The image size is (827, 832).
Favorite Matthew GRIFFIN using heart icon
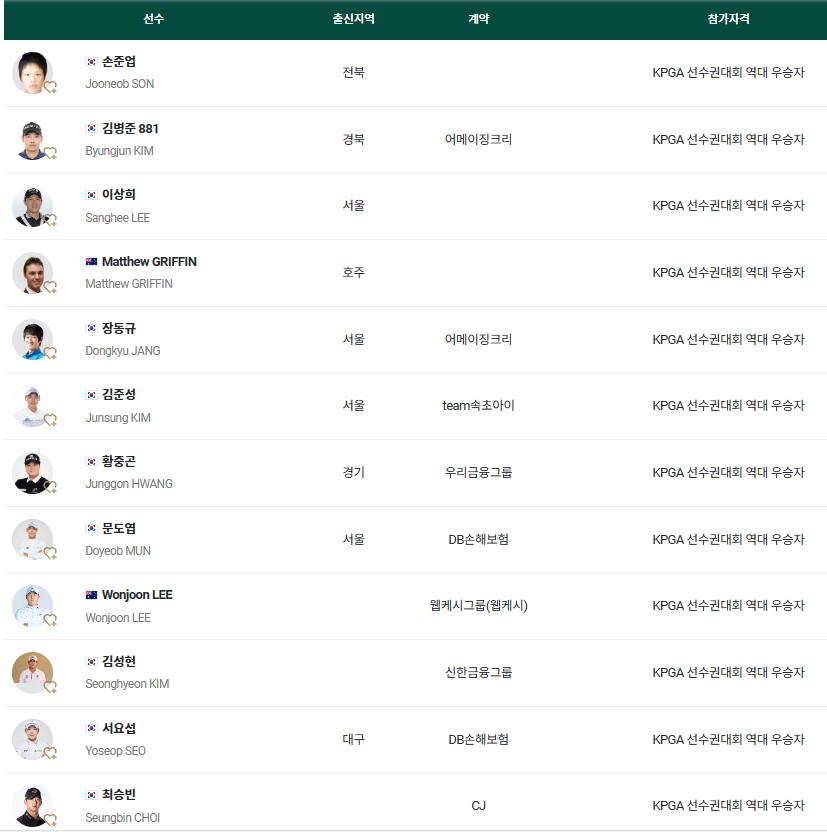click(x=50, y=288)
